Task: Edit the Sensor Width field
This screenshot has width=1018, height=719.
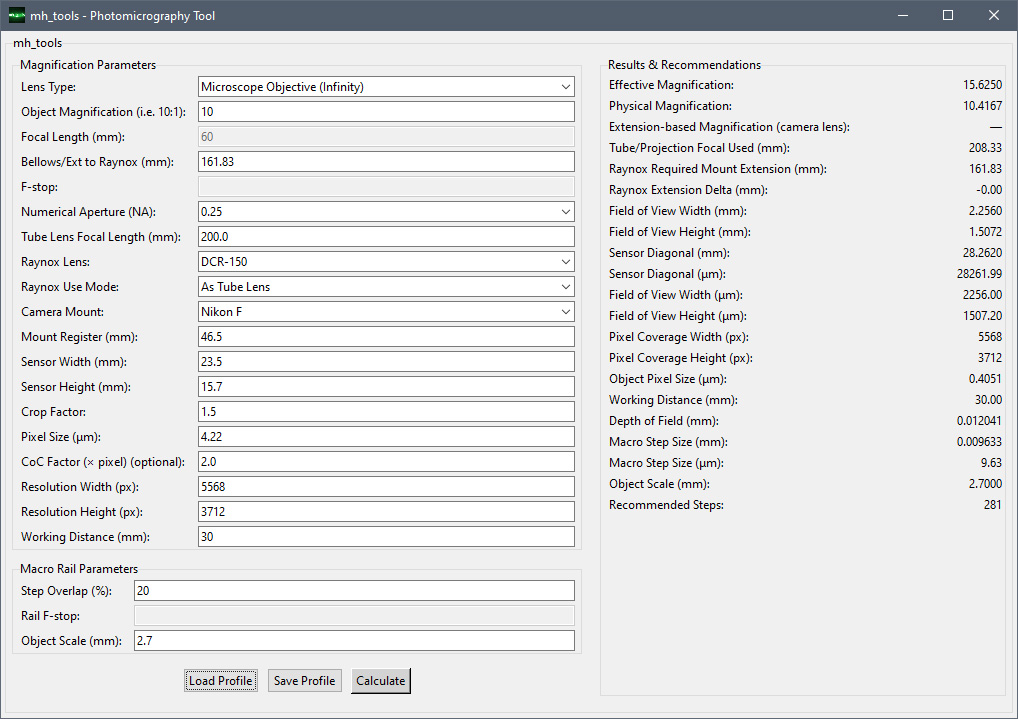Action: coord(386,362)
